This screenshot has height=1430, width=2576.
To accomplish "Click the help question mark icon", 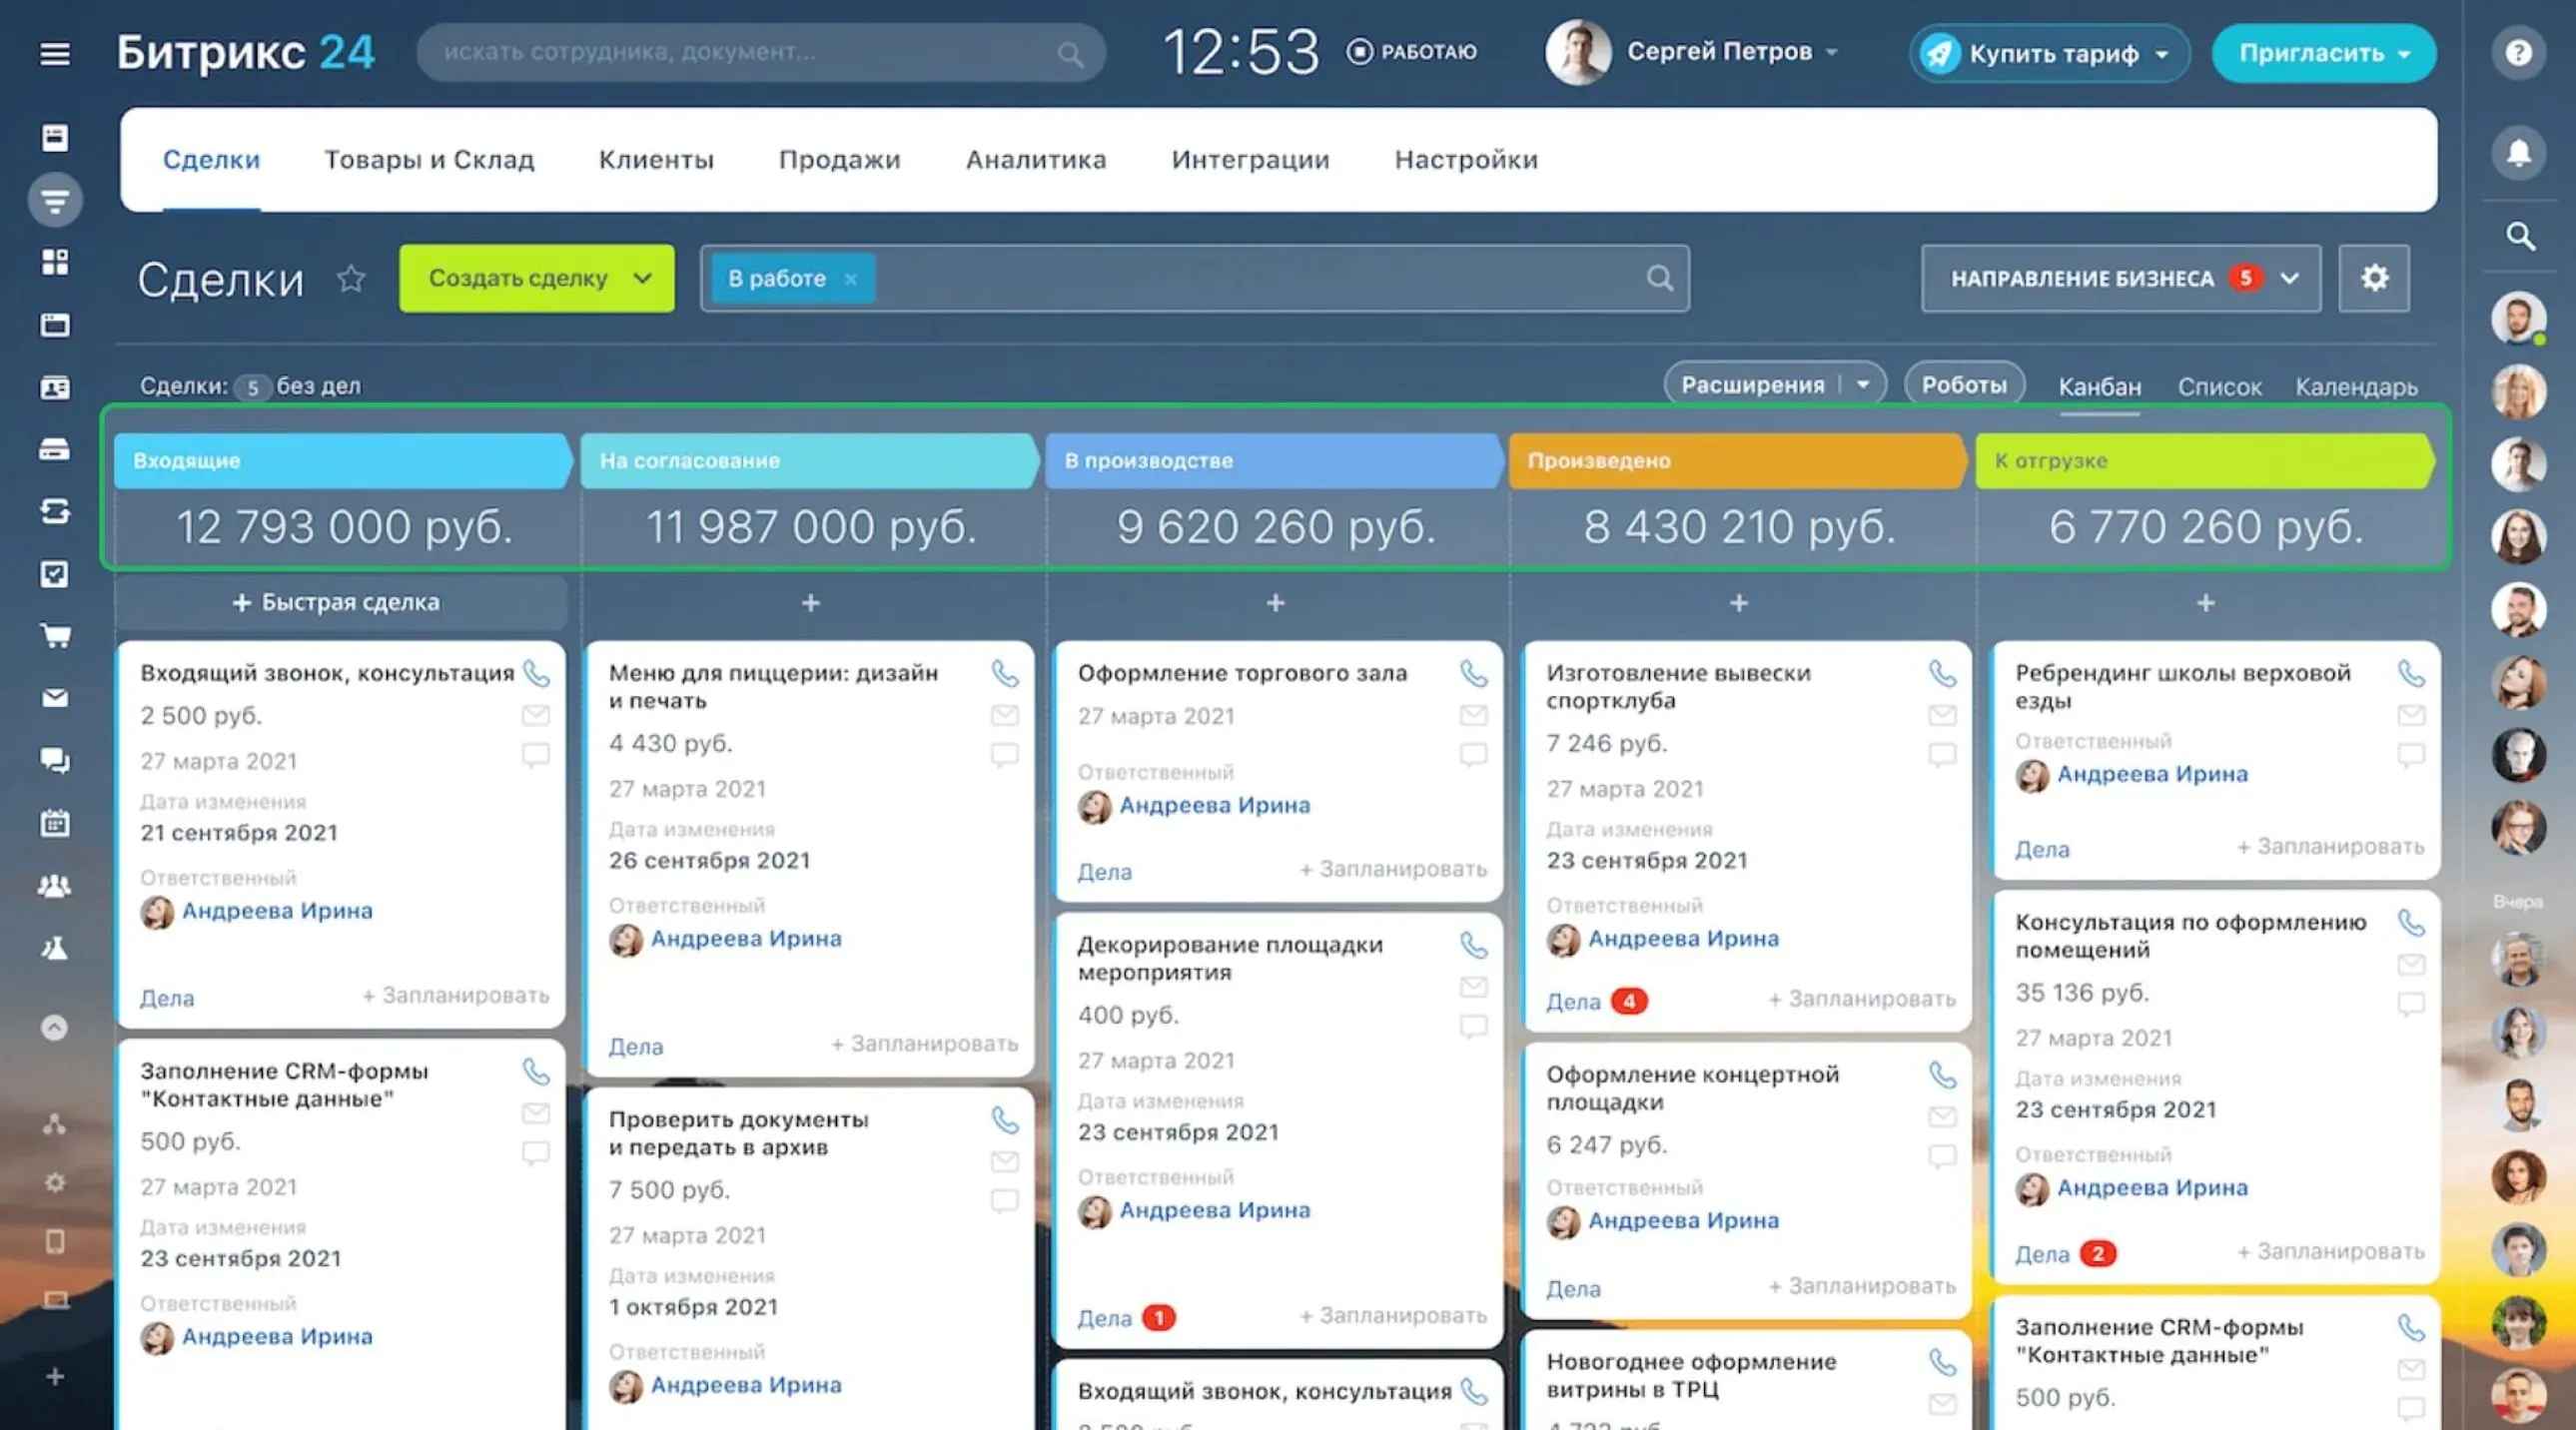I will coord(2518,52).
